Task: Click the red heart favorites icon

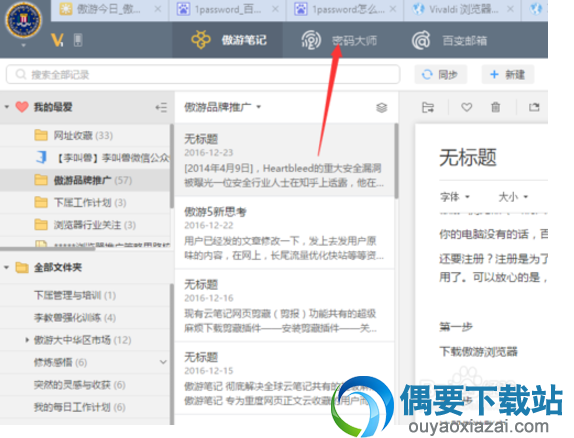Action: pos(22,107)
